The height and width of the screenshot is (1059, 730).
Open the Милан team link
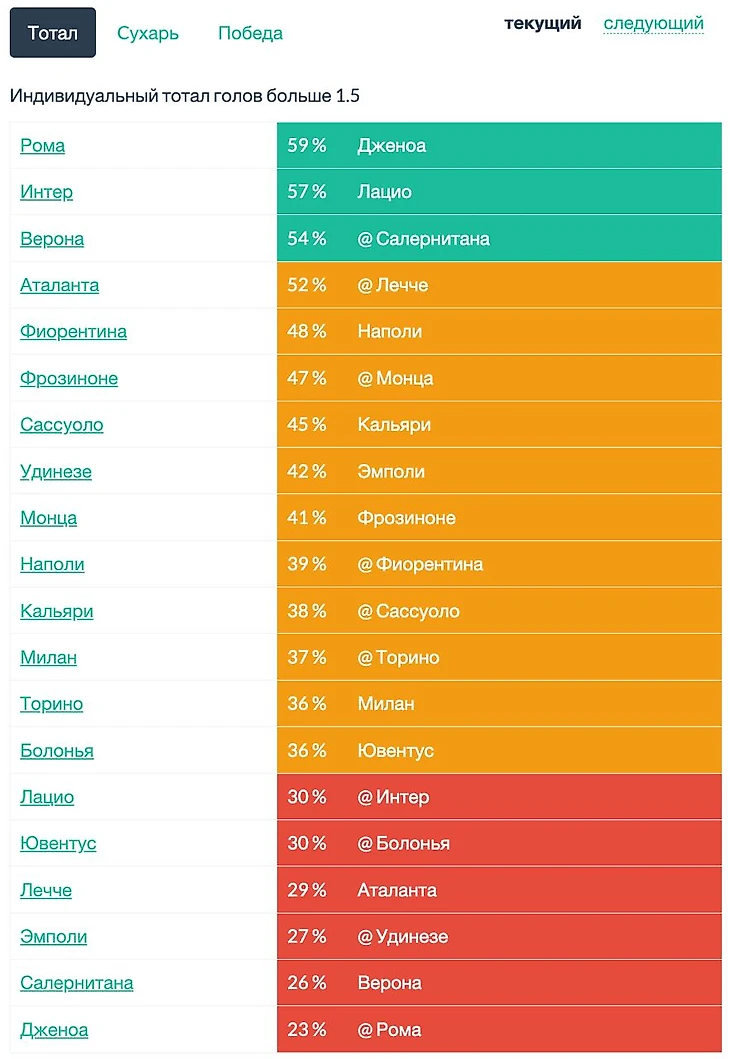point(49,657)
